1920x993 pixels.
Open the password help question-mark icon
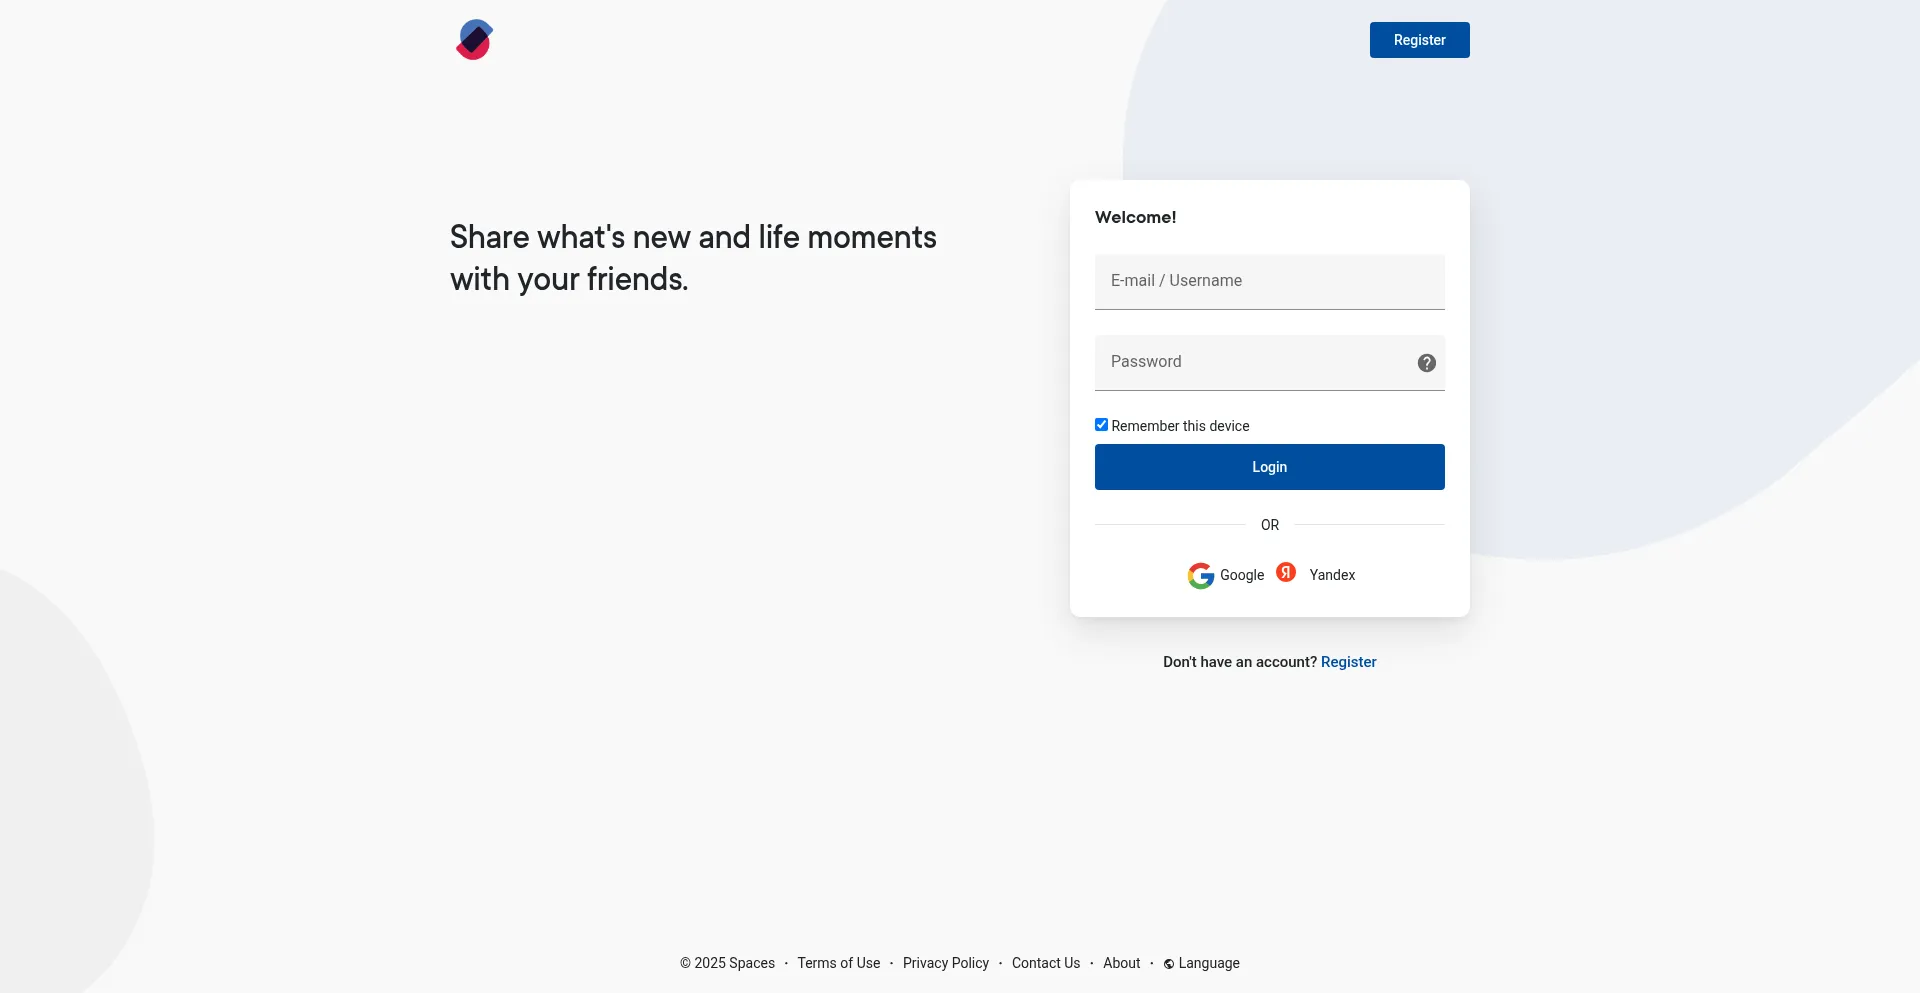point(1426,363)
